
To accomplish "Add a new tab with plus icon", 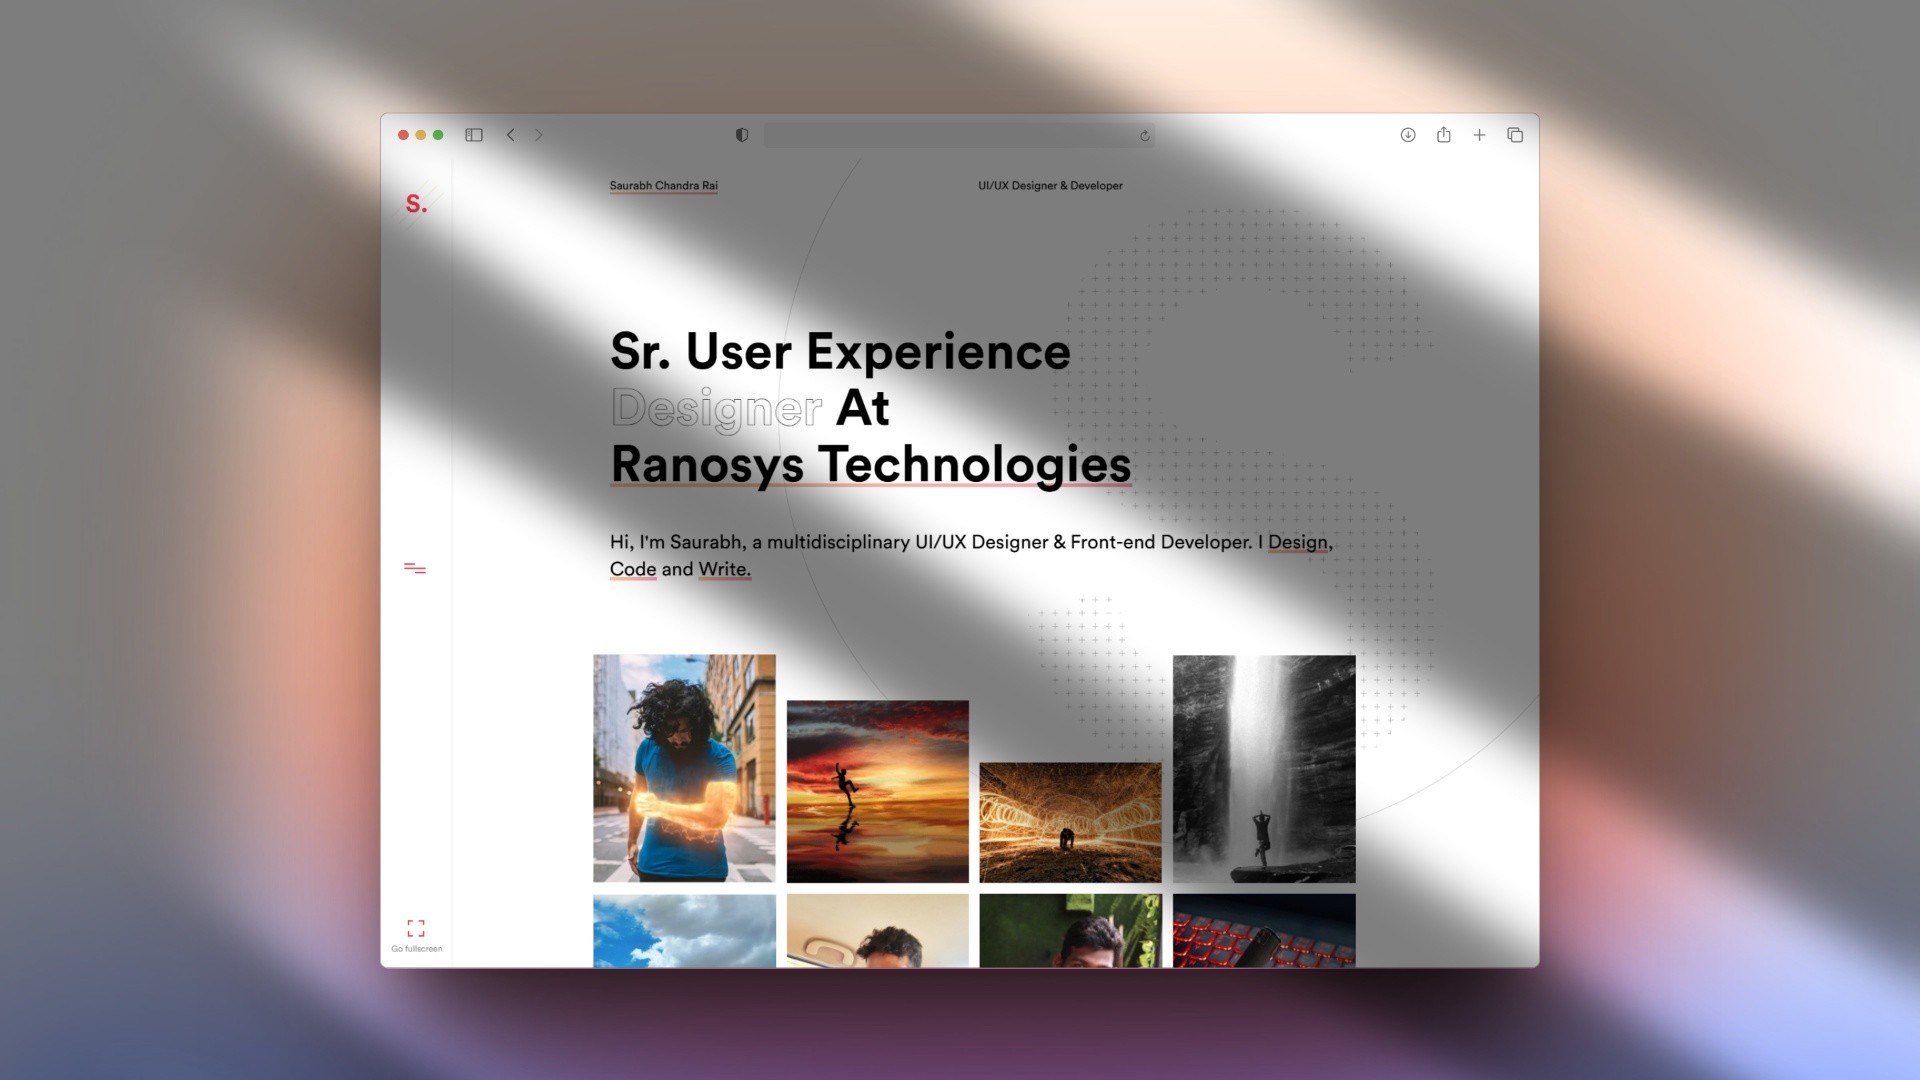I will [x=1479, y=135].
